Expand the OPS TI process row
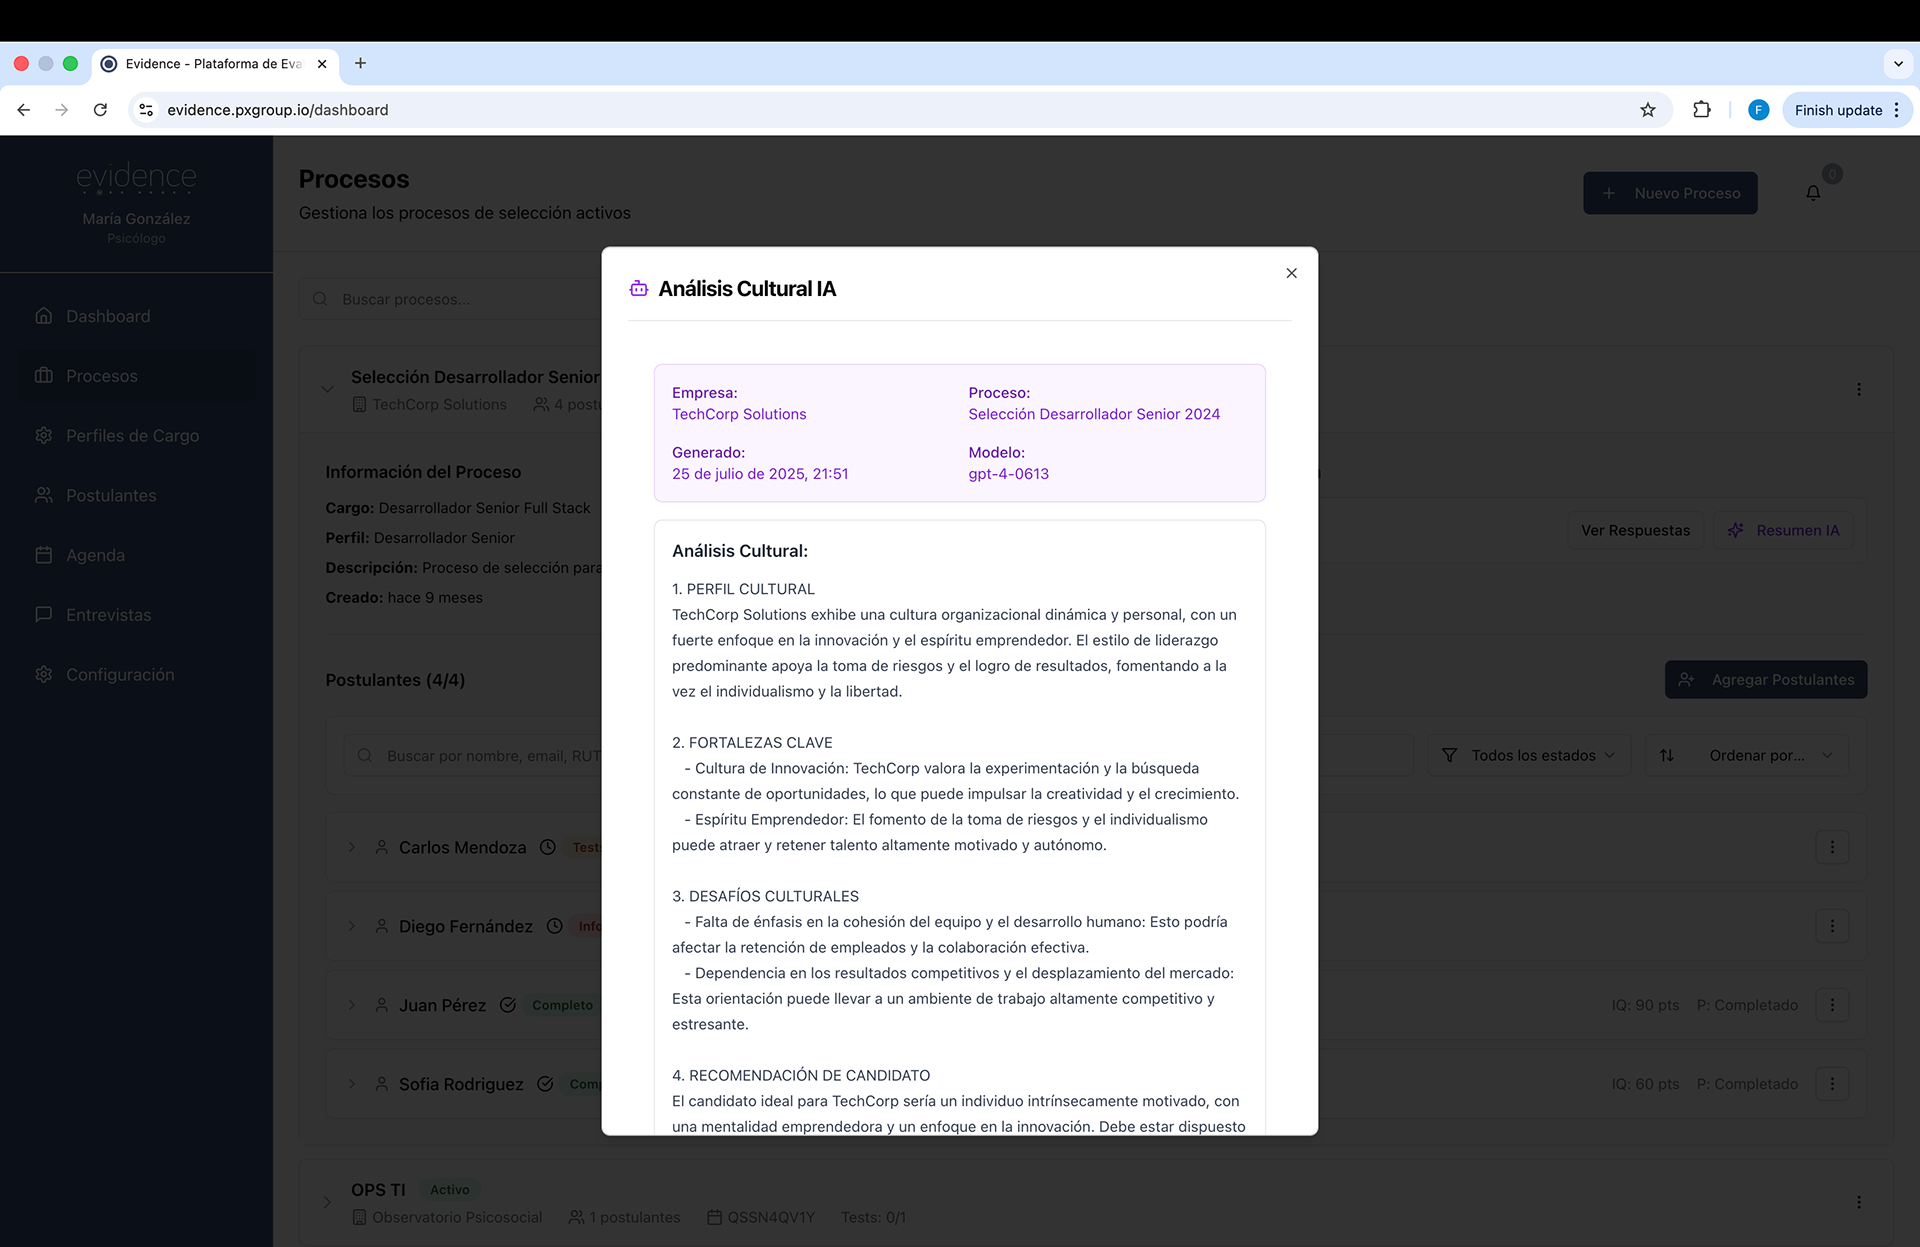Image resolution: width=1920 pixels, height=1247 pixels. (x=327, y=1202)
